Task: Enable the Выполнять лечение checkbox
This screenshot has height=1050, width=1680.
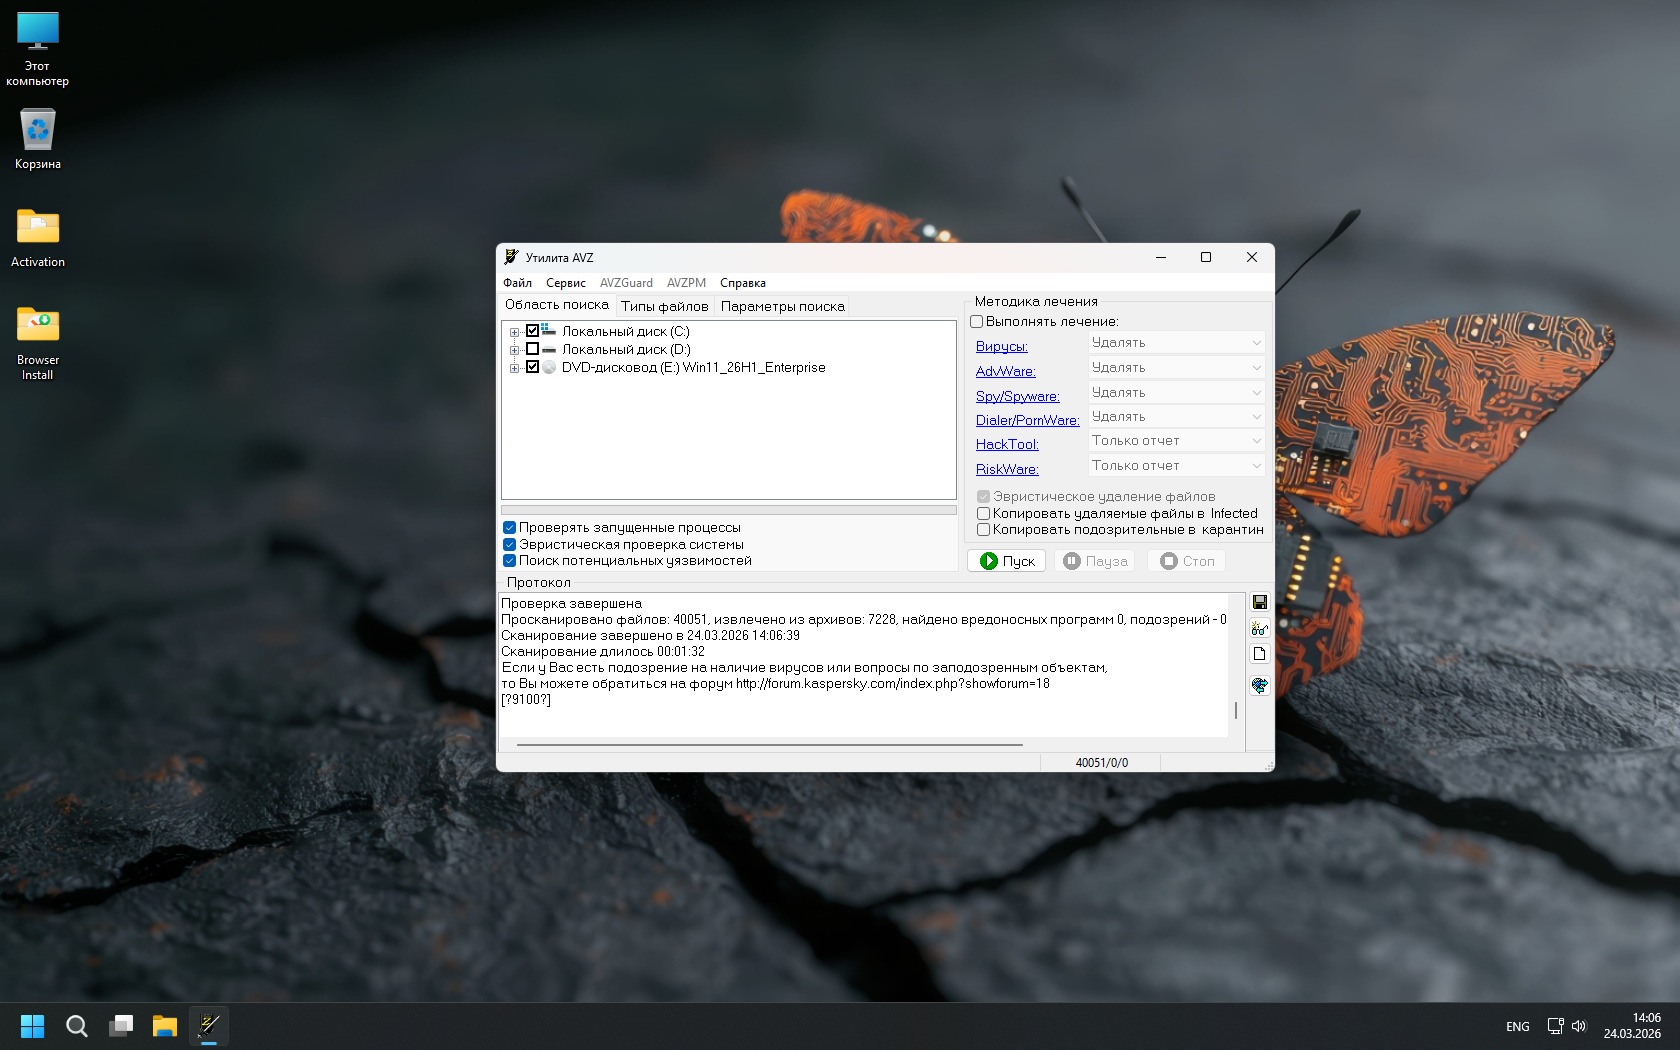Action: pyautogui.click(x=977, y=322)
